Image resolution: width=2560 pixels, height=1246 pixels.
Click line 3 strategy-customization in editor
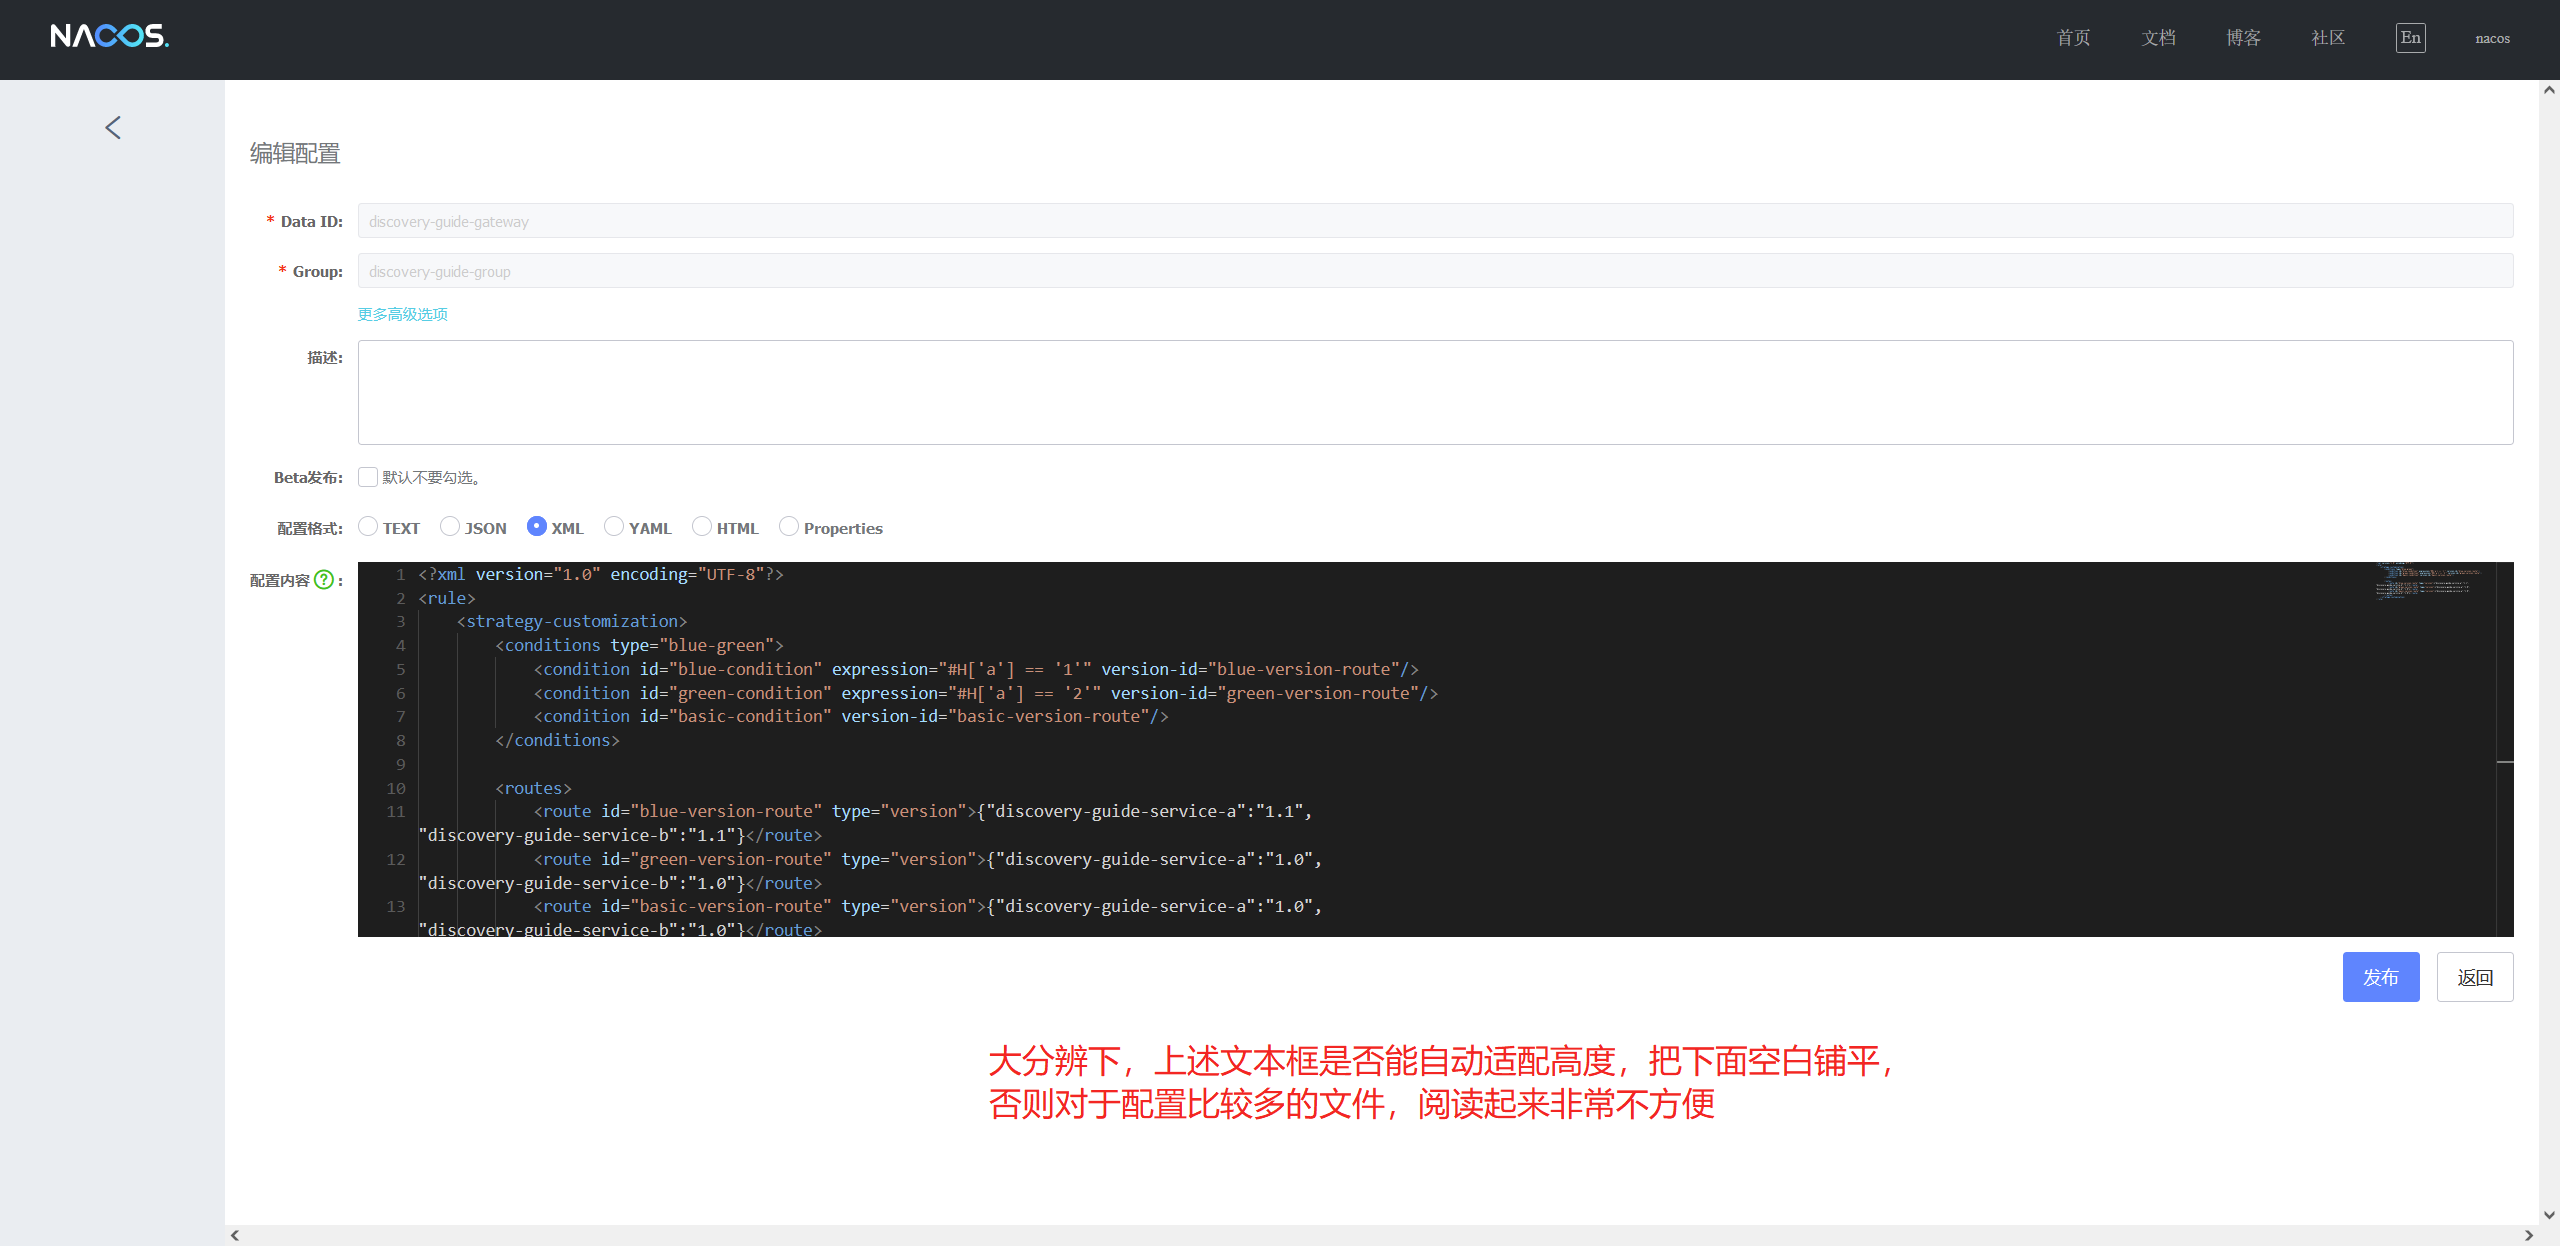pyautogui.click(x=572, y=621)
